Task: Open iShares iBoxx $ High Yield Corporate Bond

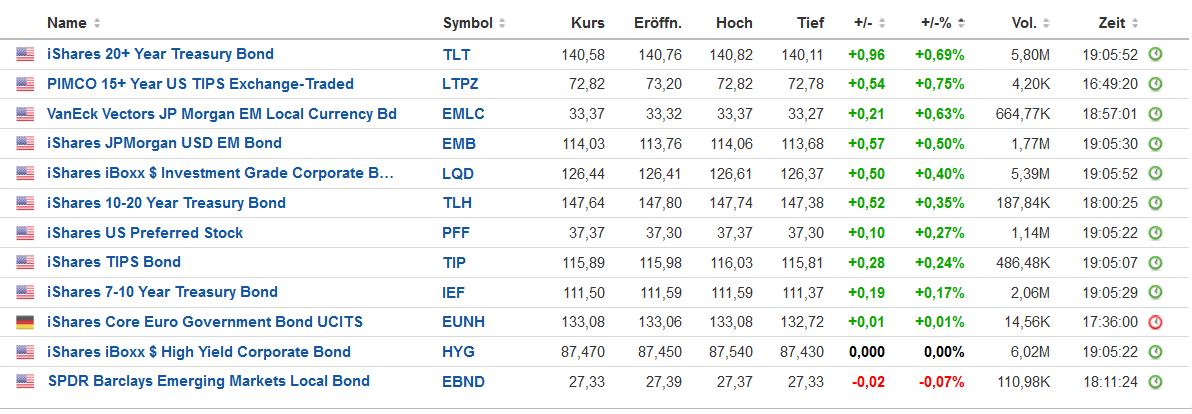Action: pos(199,352)
